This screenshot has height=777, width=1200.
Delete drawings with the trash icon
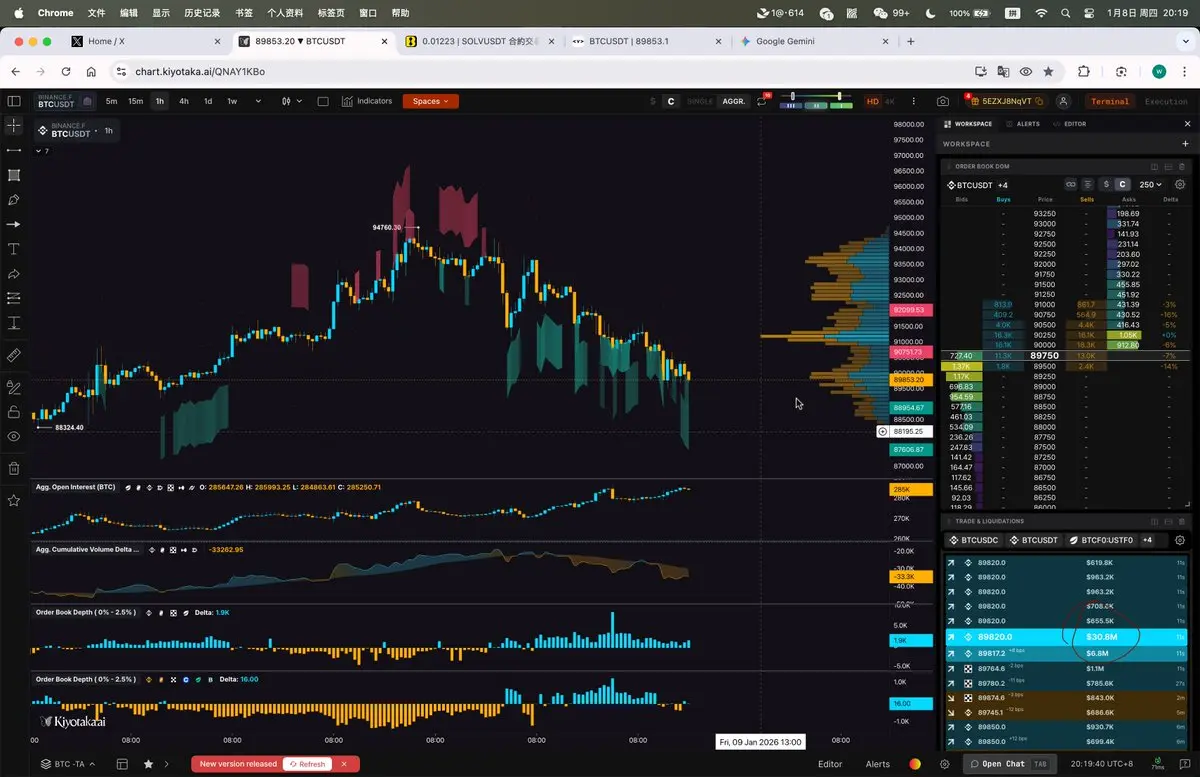pyautogui.click(x=14, y=468)
